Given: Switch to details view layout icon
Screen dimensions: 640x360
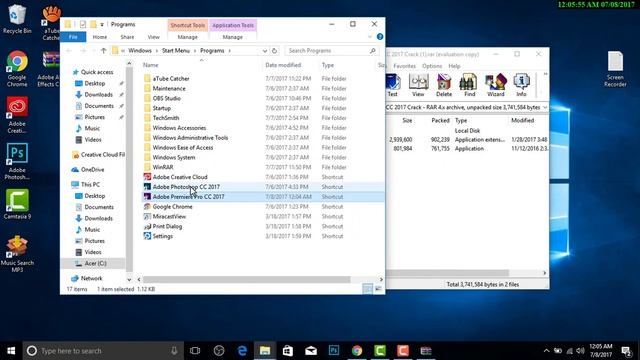Looking at the screenshot, I should (367, 289).
